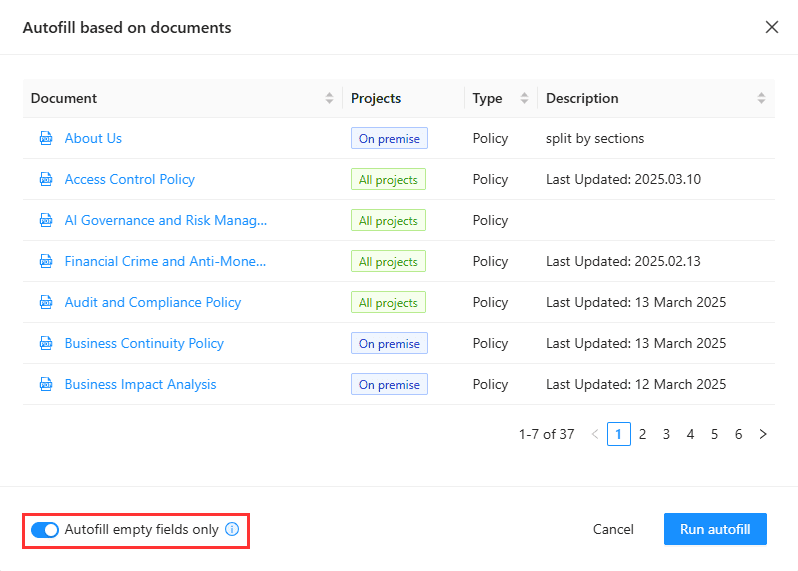Screen dimensions: 798x571
Task: Click the Projects column header
Action: pos(376,98)
